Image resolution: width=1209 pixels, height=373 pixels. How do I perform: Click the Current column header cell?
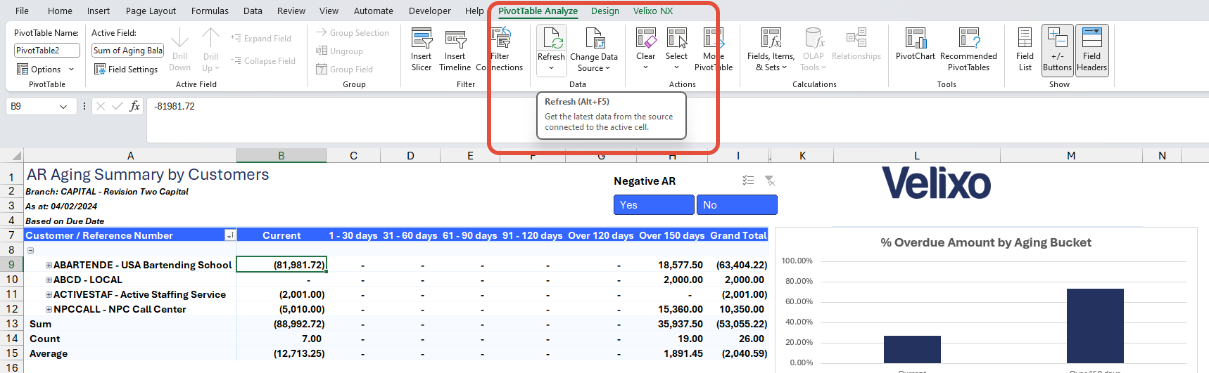[280, 235]
